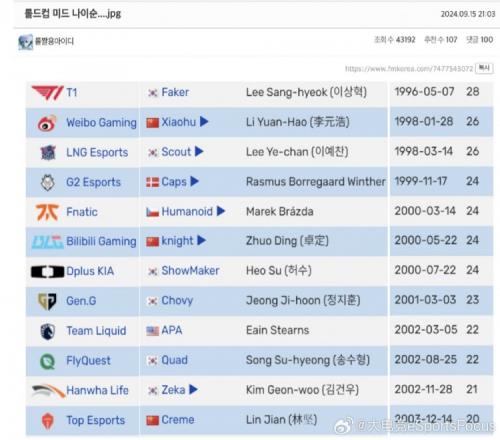Click the poster's profile avatar
Image resolution: width=500 pixels, height=440 pixels.
[x=26, y=42]
